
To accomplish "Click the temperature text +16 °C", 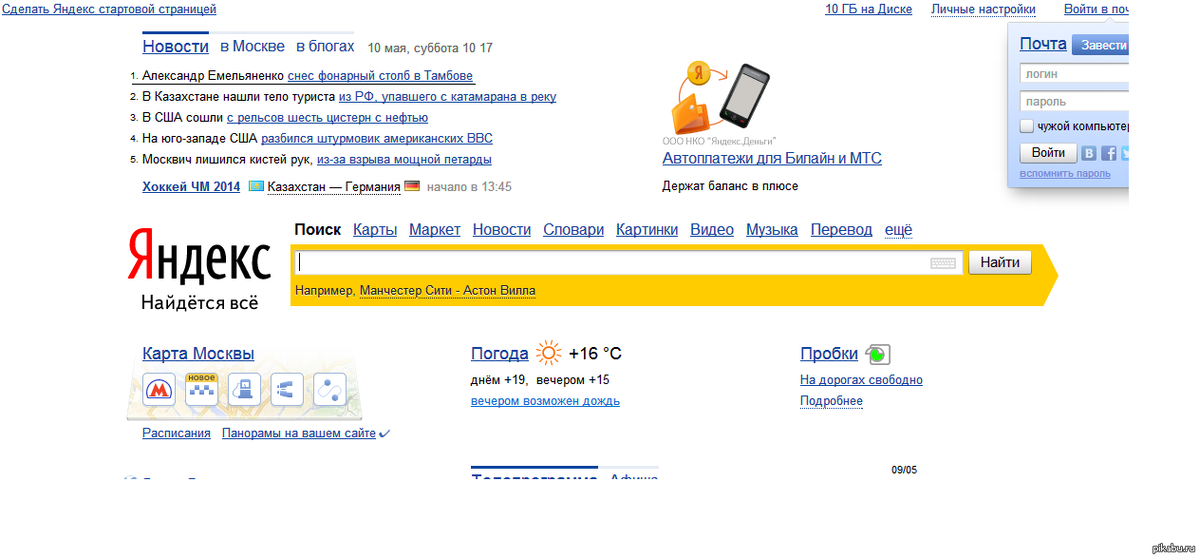I will pos(595,354).
